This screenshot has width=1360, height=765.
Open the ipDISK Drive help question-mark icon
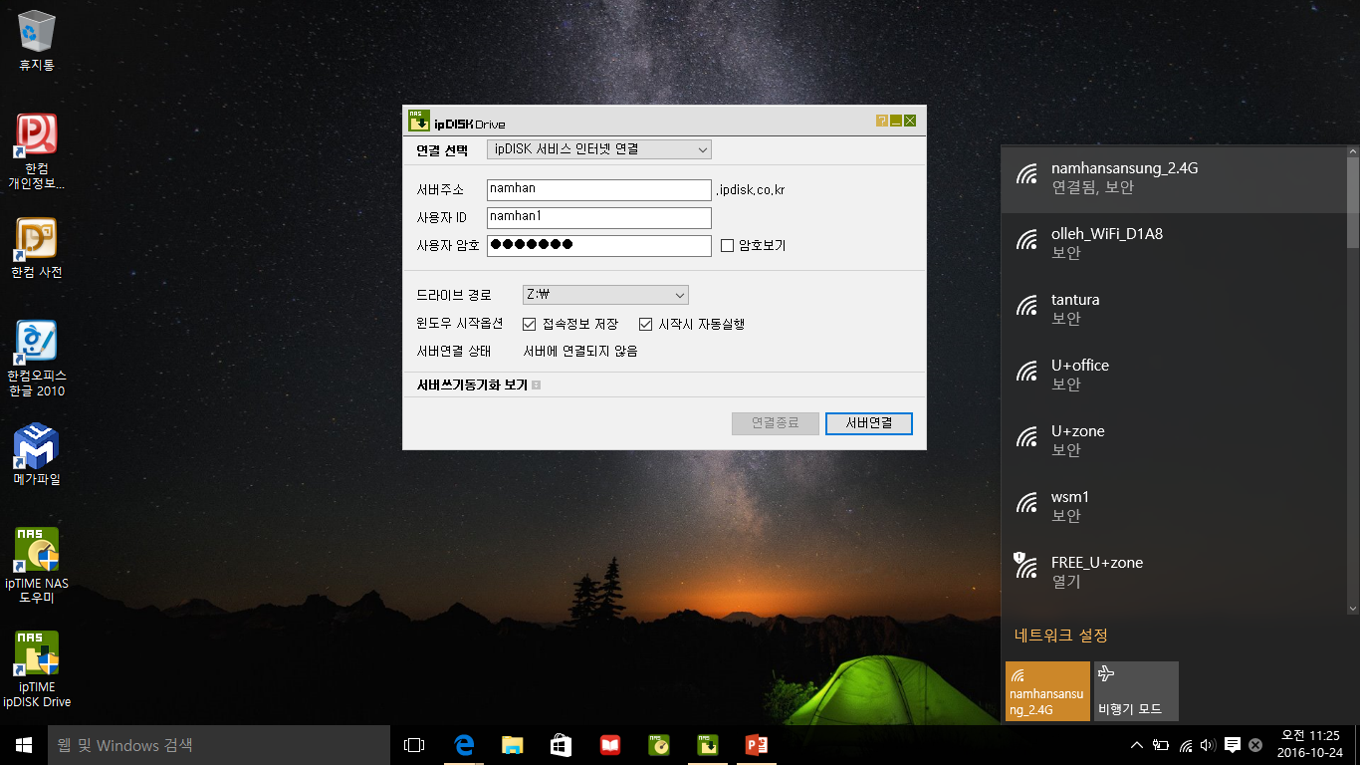click(x=881, y=121)
